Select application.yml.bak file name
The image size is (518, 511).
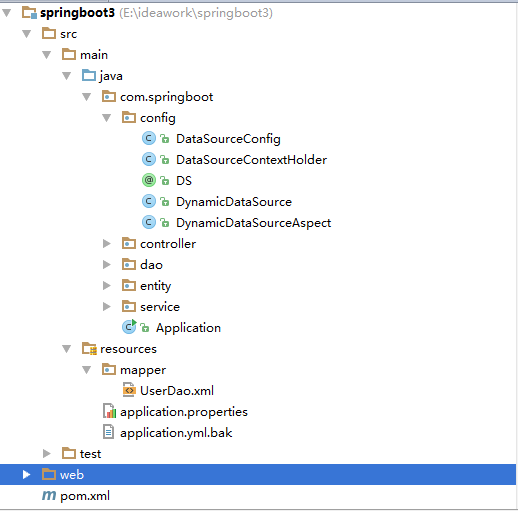click(176, 433)
